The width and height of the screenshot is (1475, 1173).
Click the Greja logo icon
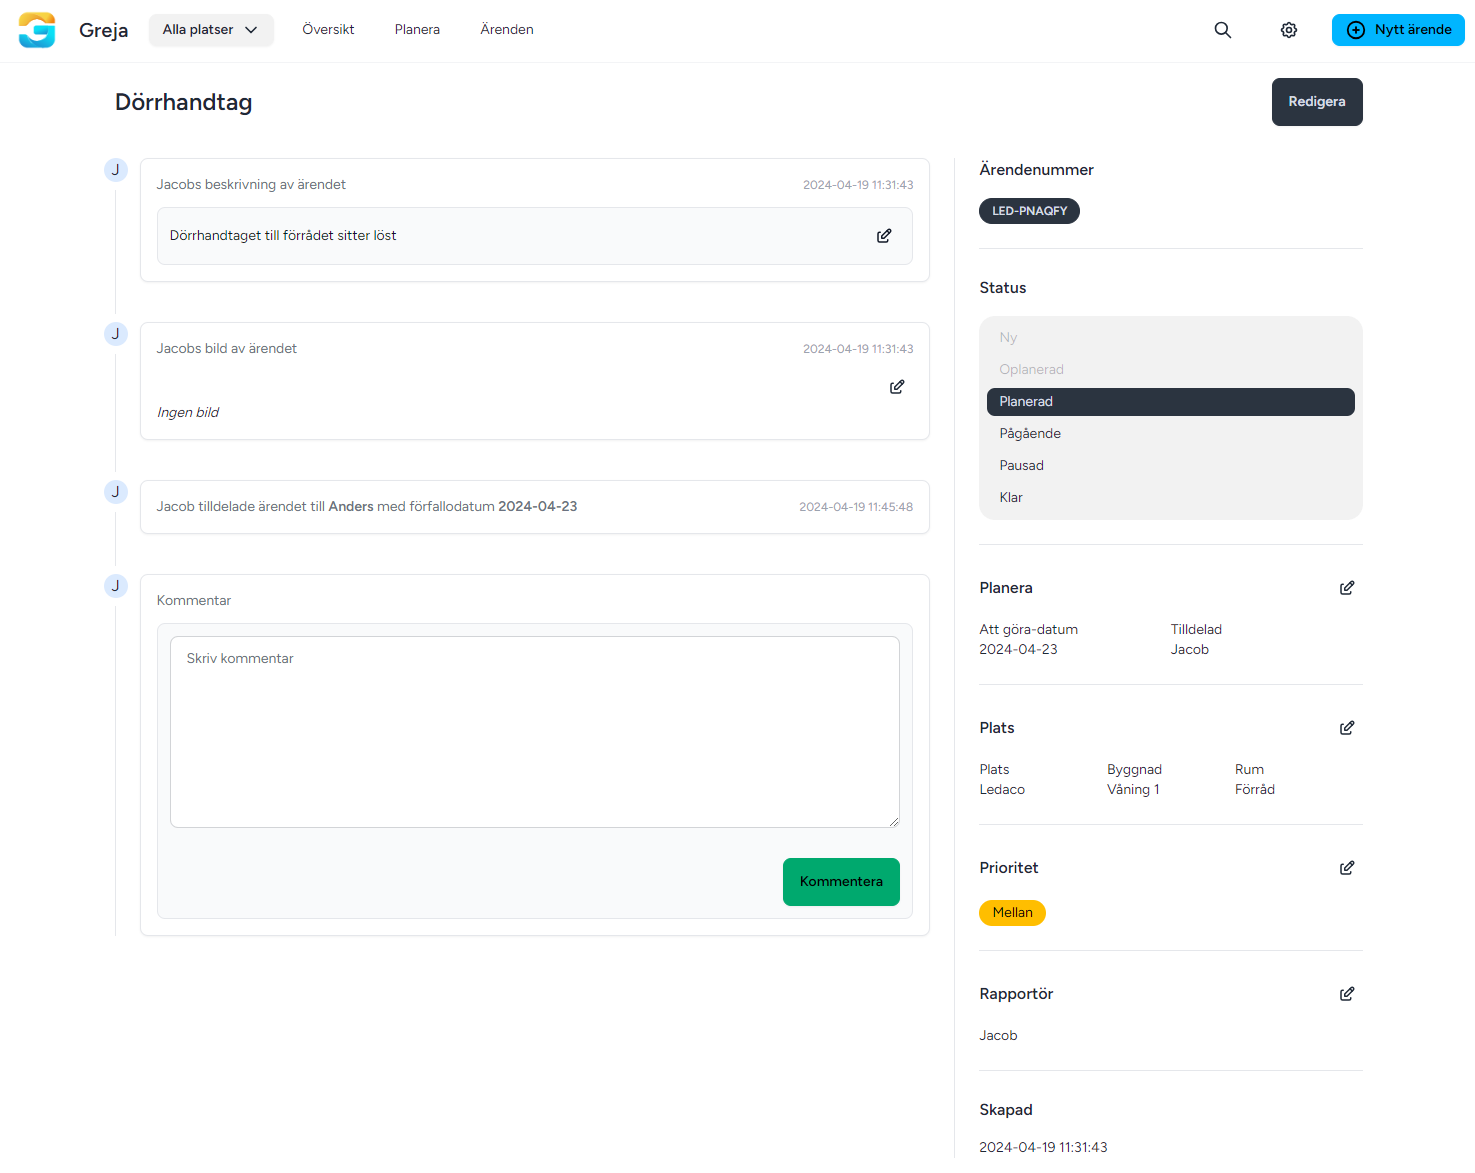point(37,30)
